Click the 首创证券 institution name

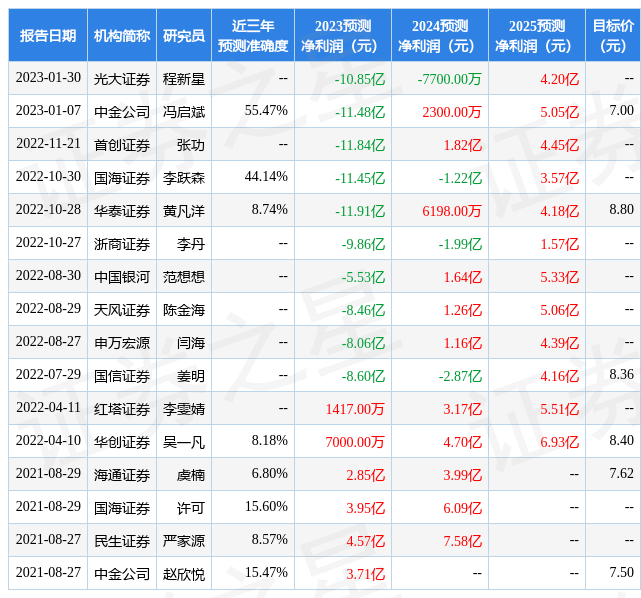[122, 145]
